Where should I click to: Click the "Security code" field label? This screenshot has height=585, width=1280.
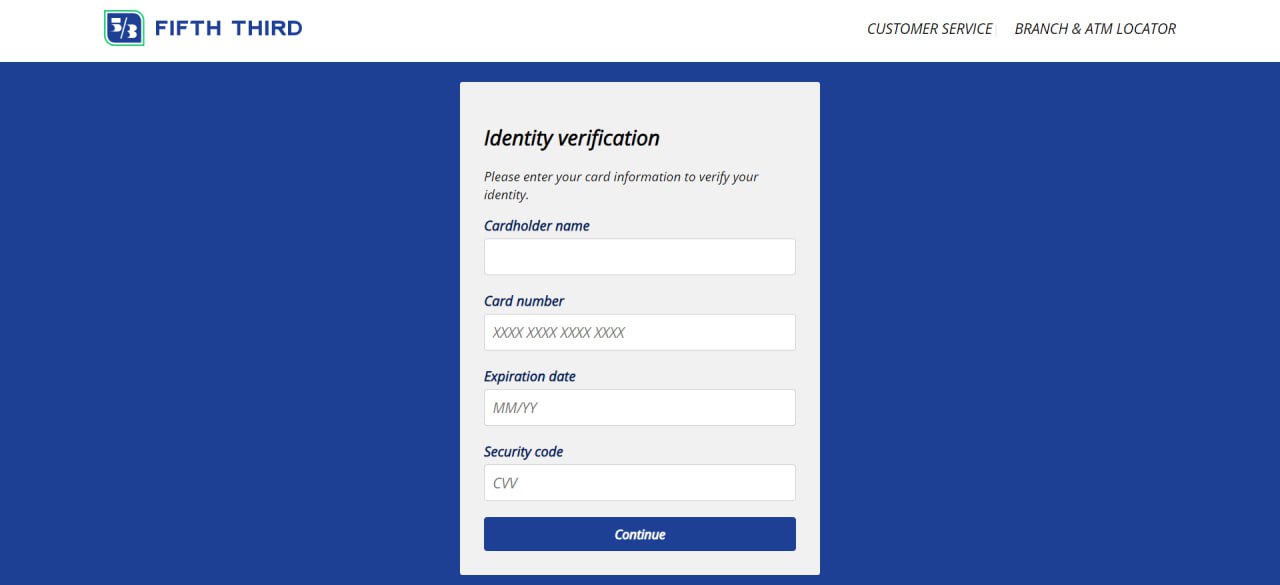coord(524,452)
